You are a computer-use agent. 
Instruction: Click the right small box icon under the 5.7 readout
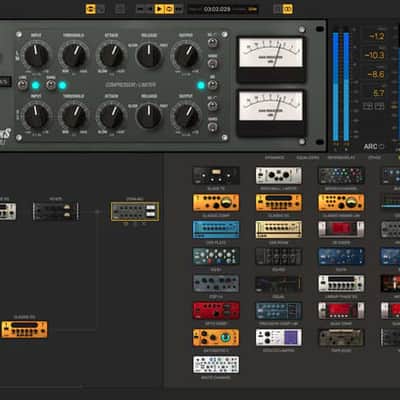click(x=379, y=106)
